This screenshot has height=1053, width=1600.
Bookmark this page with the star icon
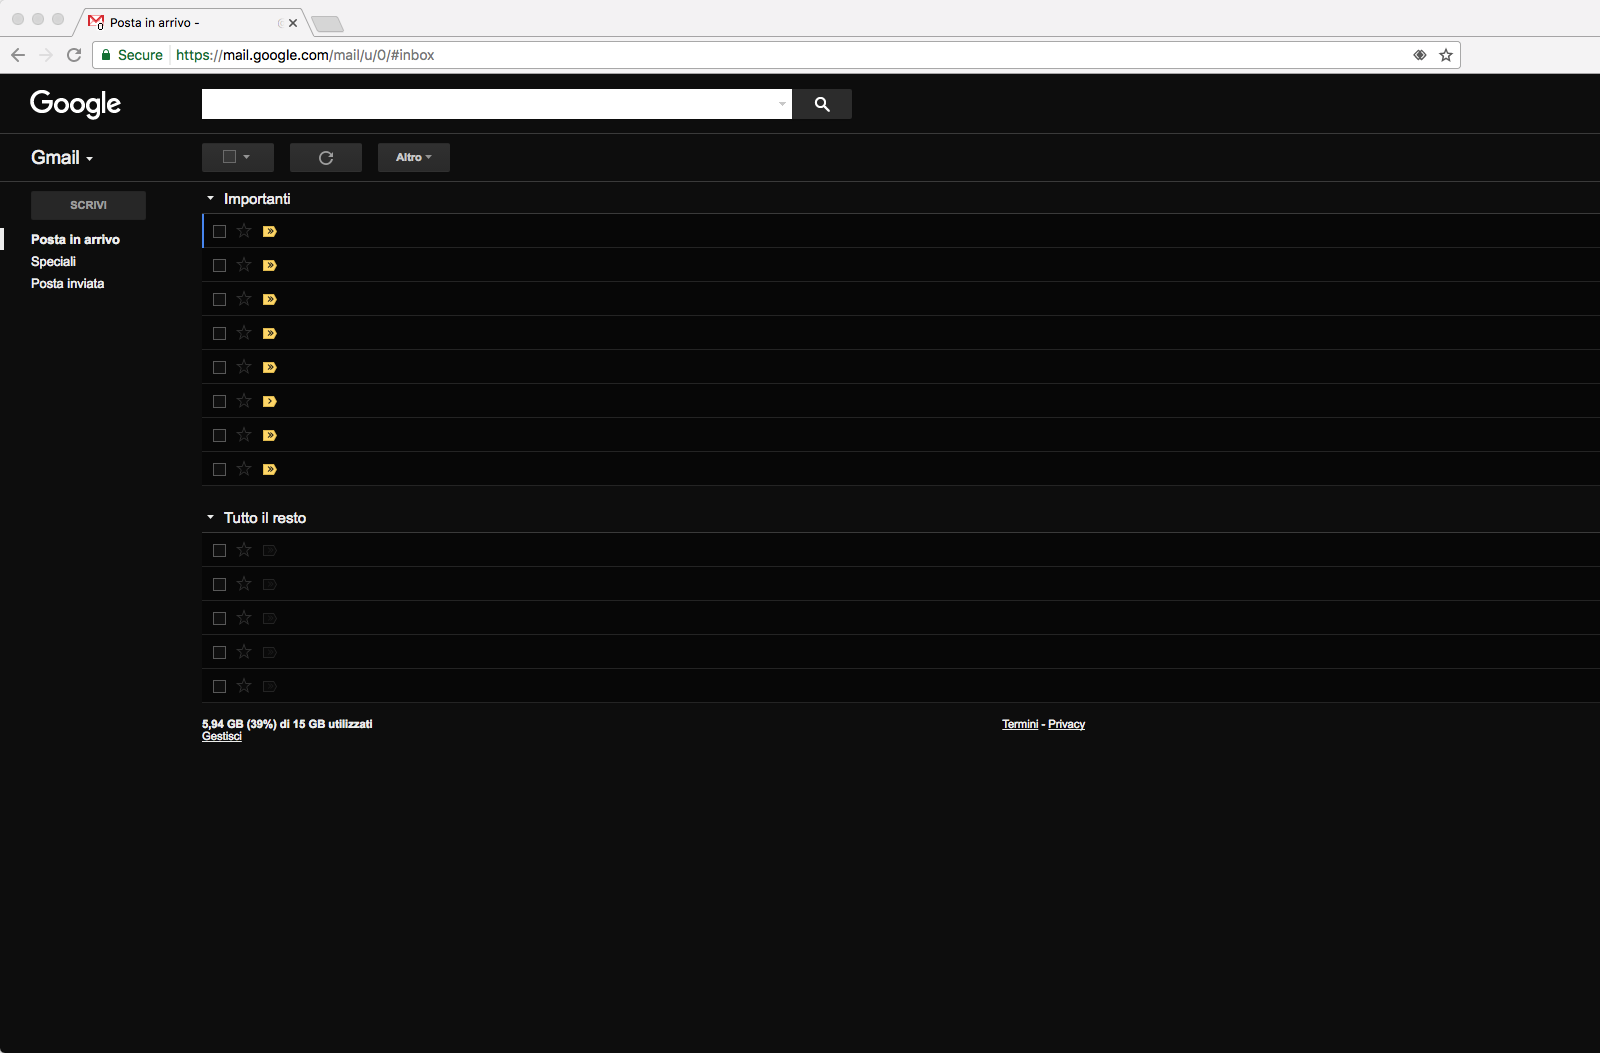[1446, 55]
